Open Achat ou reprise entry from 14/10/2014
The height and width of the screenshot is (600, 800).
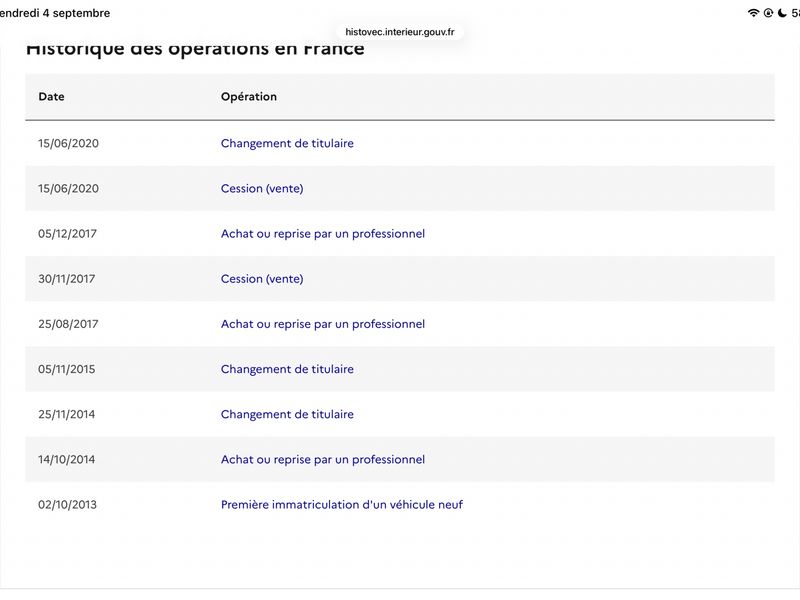pyautogui.click(x=322, y=460)
